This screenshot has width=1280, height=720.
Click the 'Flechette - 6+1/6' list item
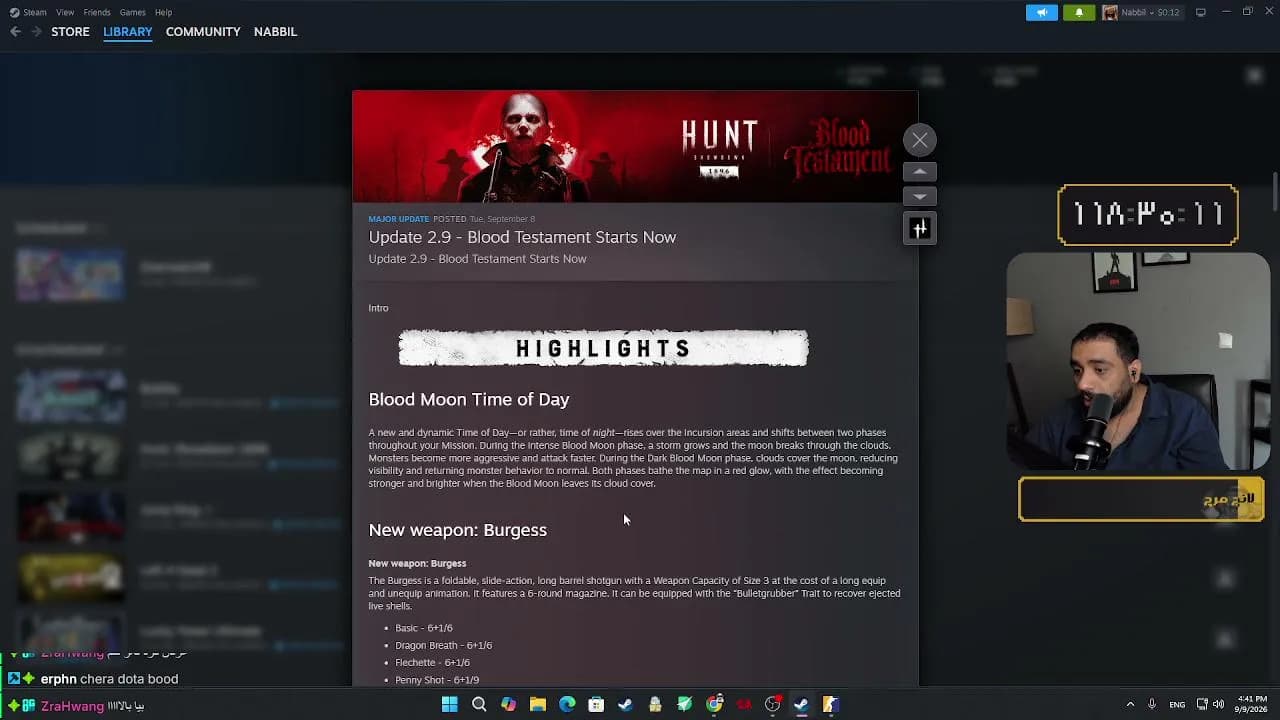[x=432, y=662]
